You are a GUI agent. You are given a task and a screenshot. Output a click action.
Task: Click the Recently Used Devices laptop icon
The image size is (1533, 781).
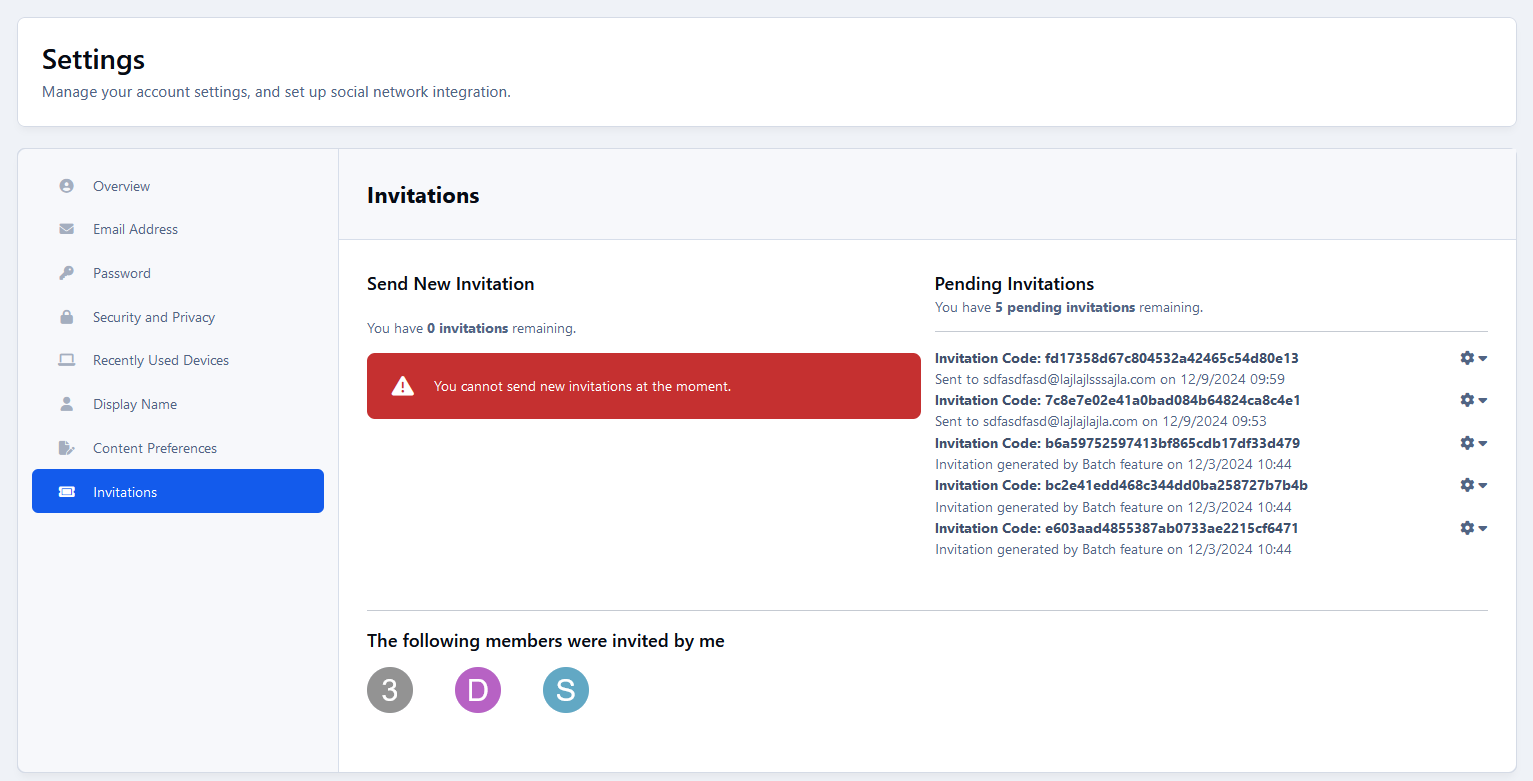point(65,360)
